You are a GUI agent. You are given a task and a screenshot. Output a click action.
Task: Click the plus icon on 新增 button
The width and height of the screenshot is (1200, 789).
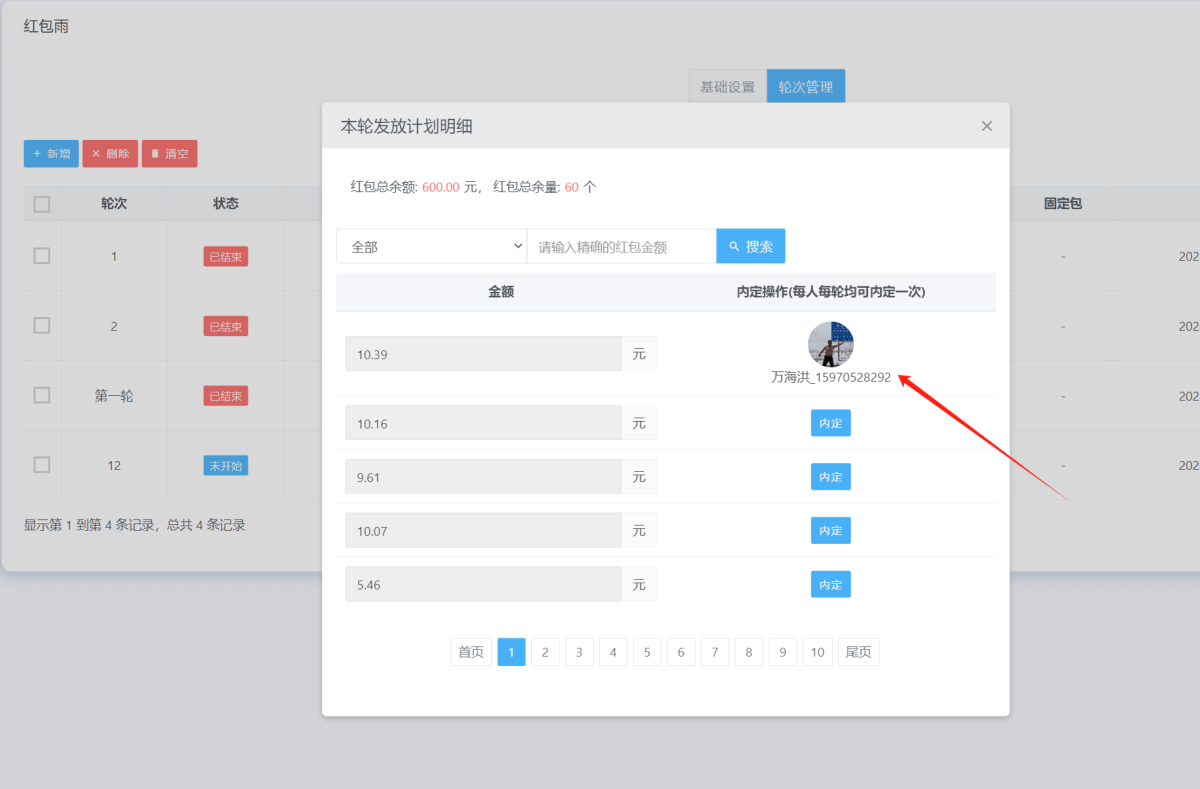pyautogui.click(x=38, y=153)
